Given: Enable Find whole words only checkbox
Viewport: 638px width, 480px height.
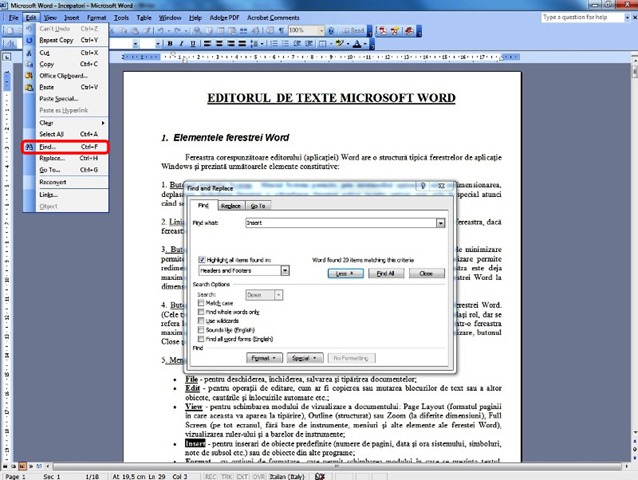Looking at the screenshot, I should click(201, 312).
